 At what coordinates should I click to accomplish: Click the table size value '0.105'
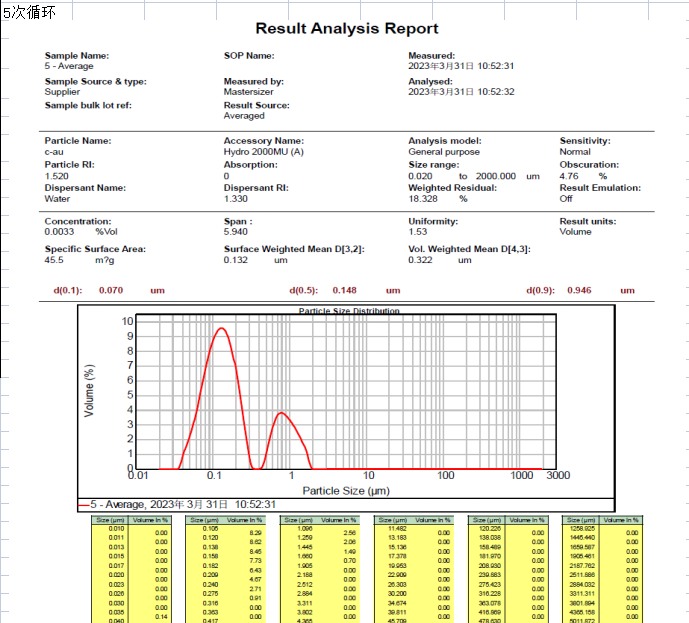(210, 529)
